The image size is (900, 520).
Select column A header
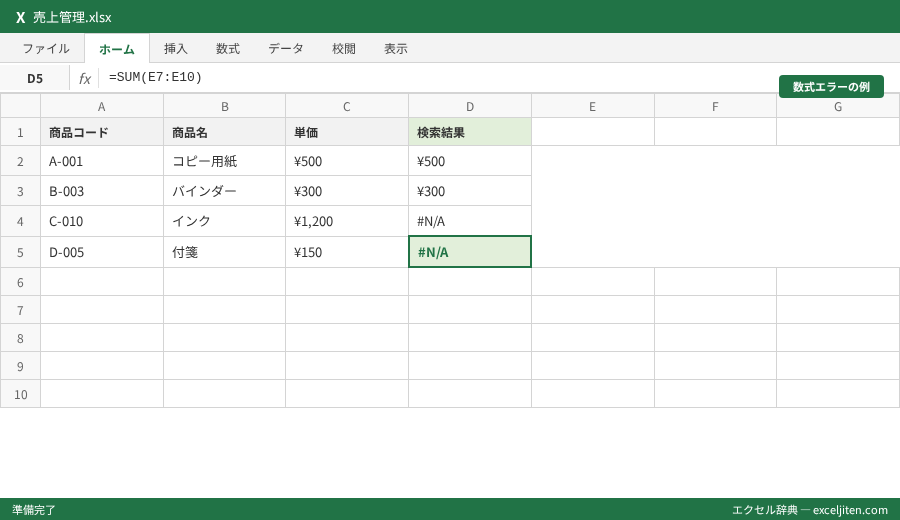click(x=102, y=106)
